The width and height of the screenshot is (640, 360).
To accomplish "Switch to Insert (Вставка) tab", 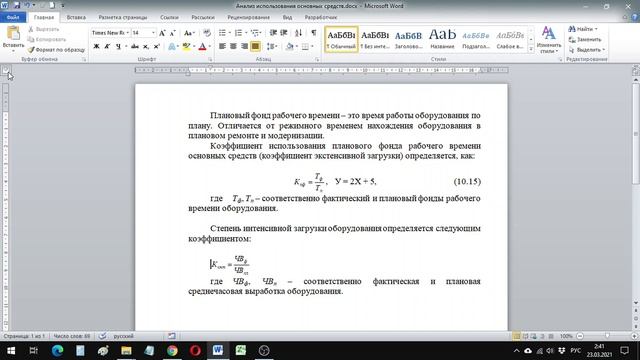I will tap(76, 18).
